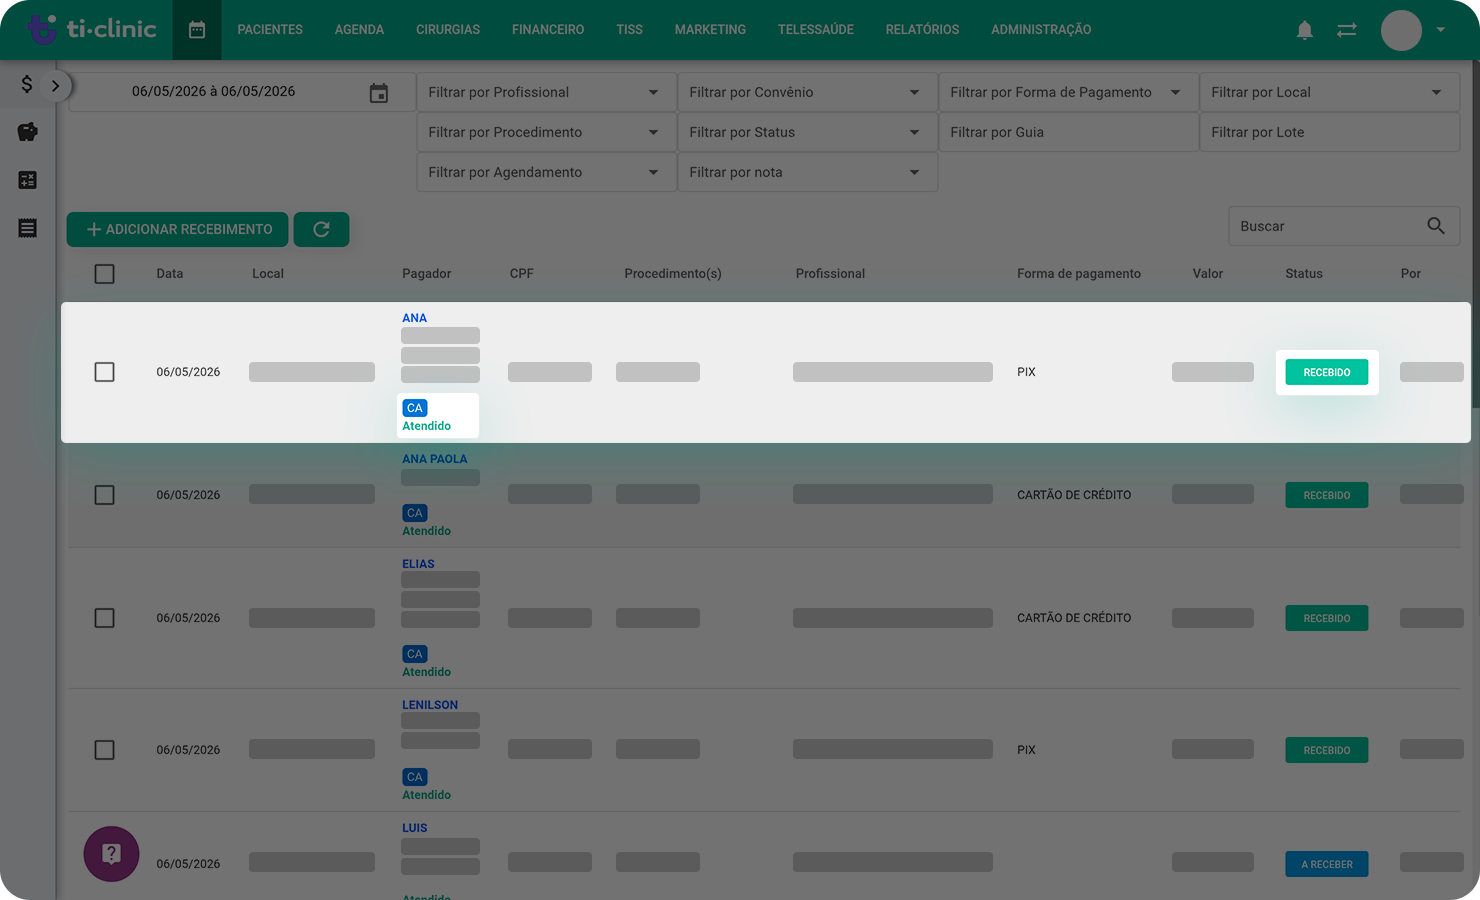The width and height of the screenshot is (1480, 900).
Task: Open Filtrar por Forma de Pagamento dropdown
Action: [x=1068, y=92]
